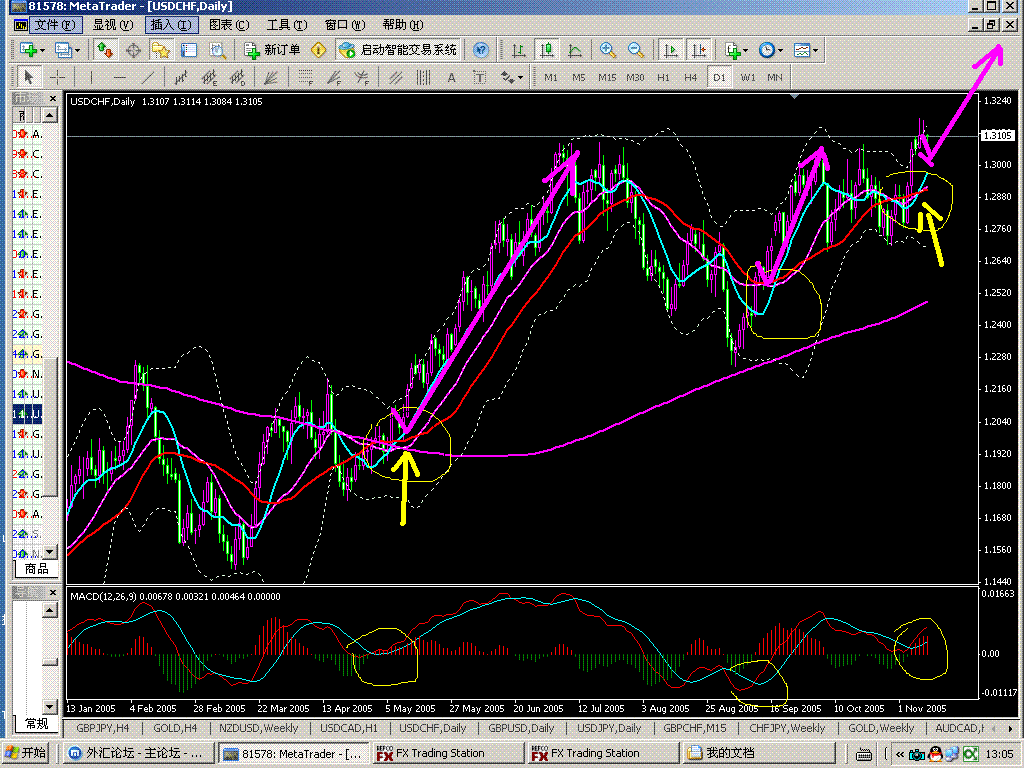The width and height of the screenshot is (1024, 768).
Task: Open the 图表 menu
Action: point(229,24)
